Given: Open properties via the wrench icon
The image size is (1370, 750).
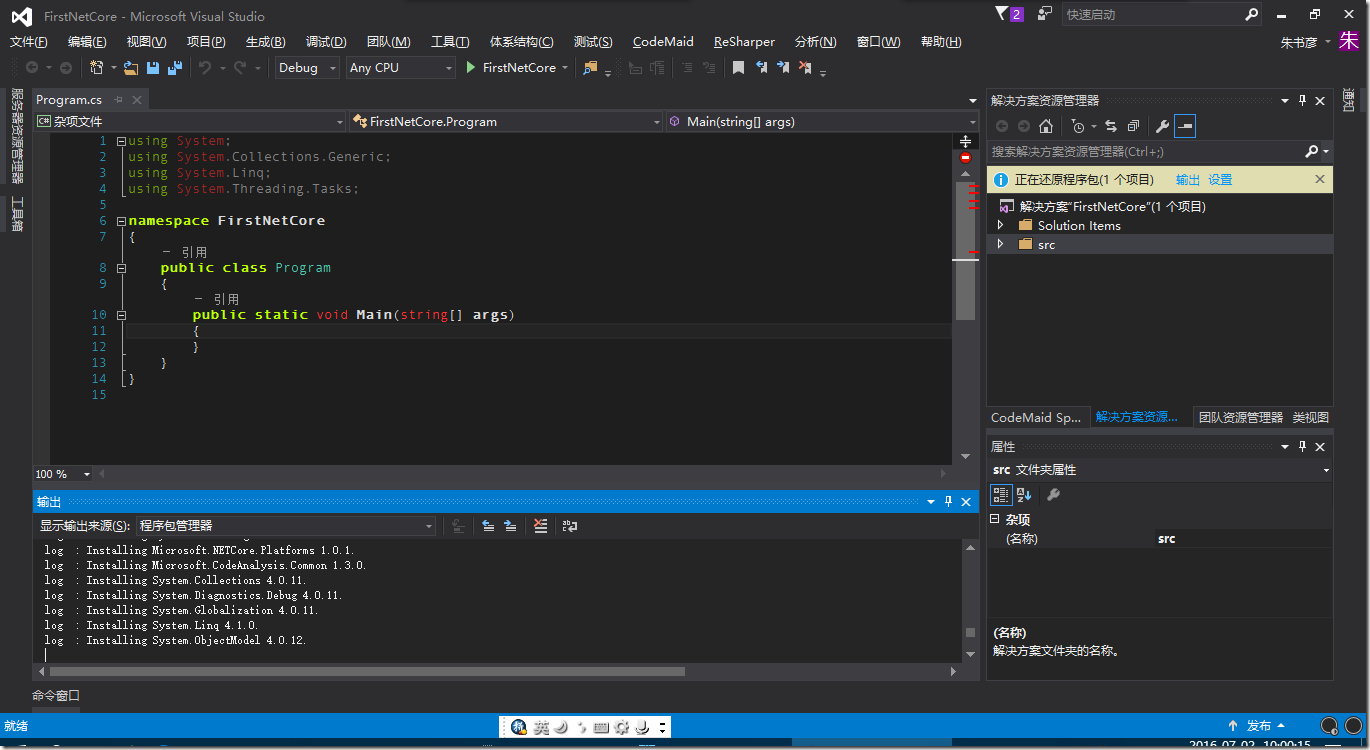Looking at the screenshot, I should [1162, 126].
